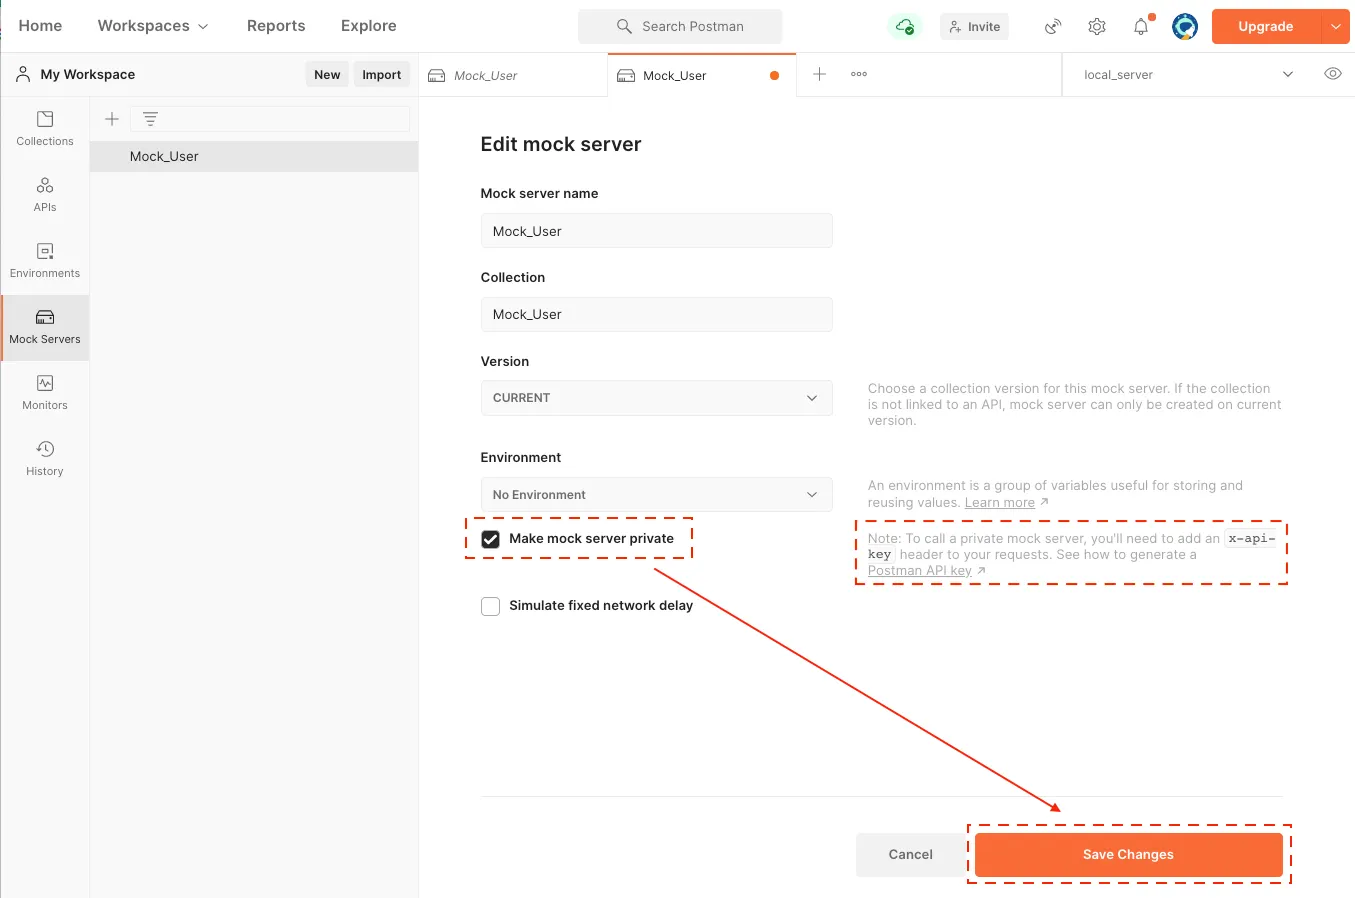
Task: Open the tab options ellipsis menu
Action: [859, 74]
